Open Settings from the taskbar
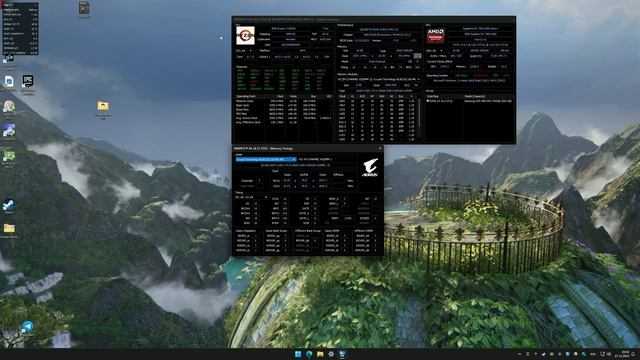The width and height of the screenshot is (640, 360). click(x=331, y=354)
